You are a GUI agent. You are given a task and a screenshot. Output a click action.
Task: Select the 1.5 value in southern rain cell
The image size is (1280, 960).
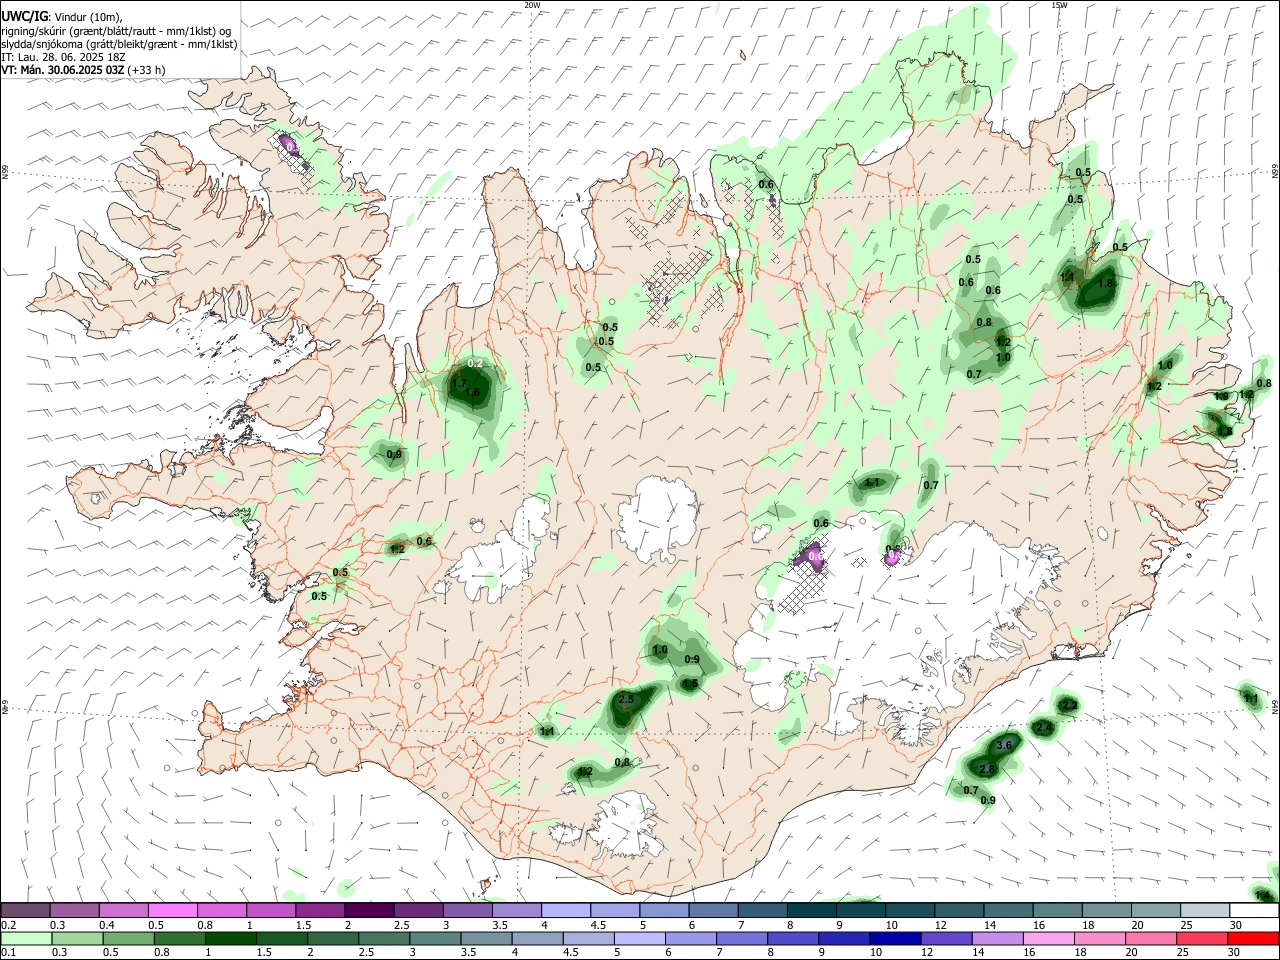click(x=690, y=684)
